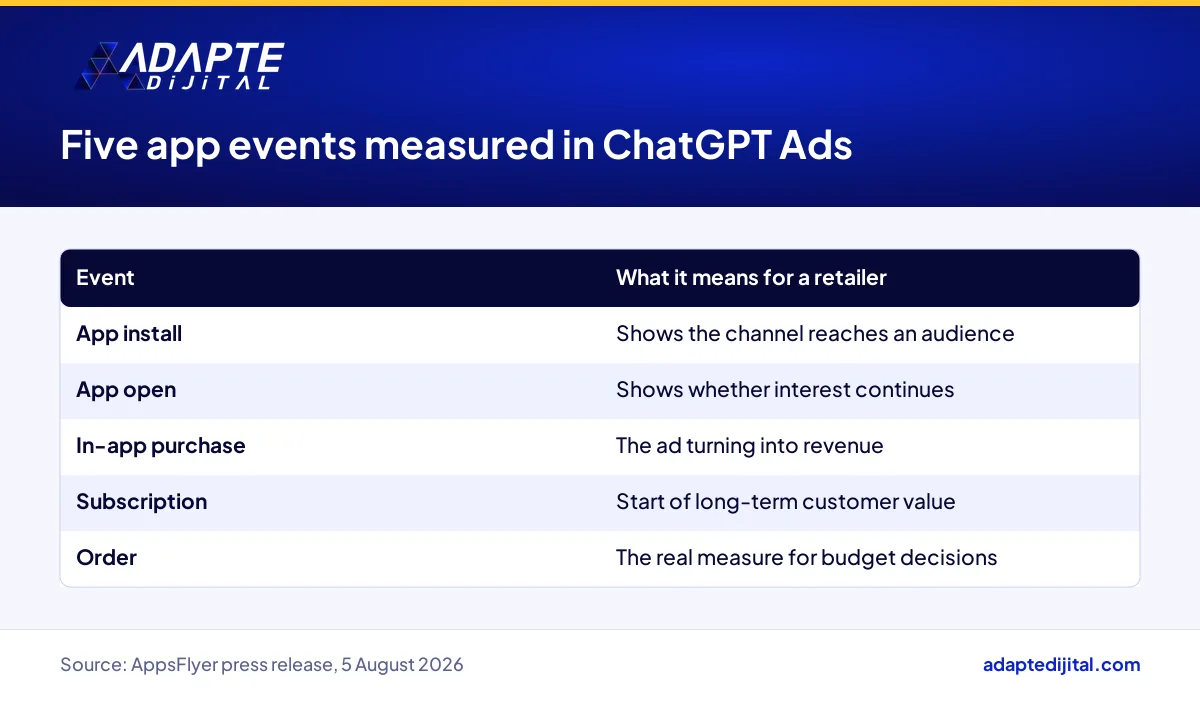Click the Adapte Dijital logo

pyautogui.click(x=180, y=66)
